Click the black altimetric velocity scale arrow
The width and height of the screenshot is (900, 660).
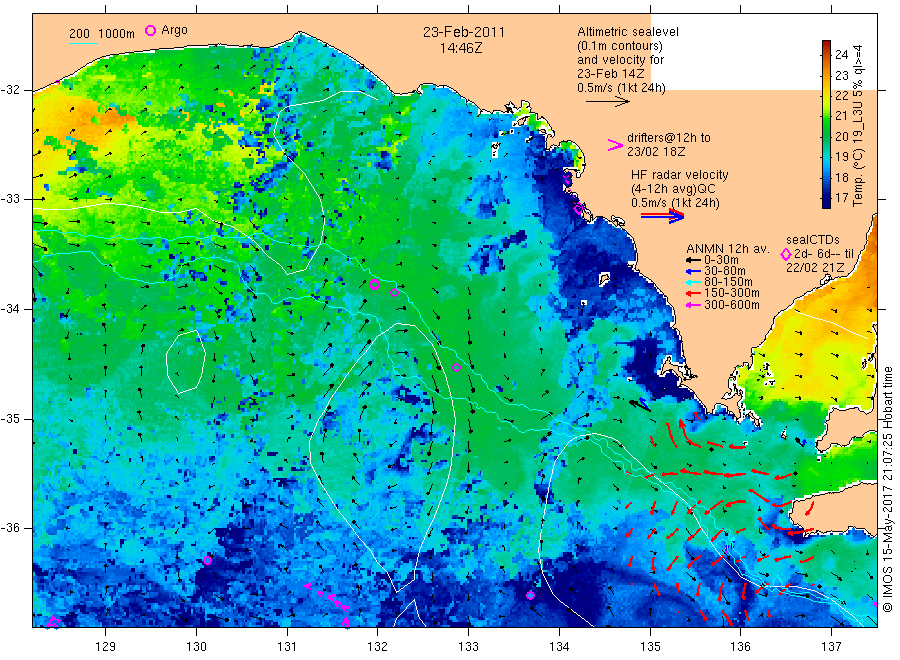(607, 102)
